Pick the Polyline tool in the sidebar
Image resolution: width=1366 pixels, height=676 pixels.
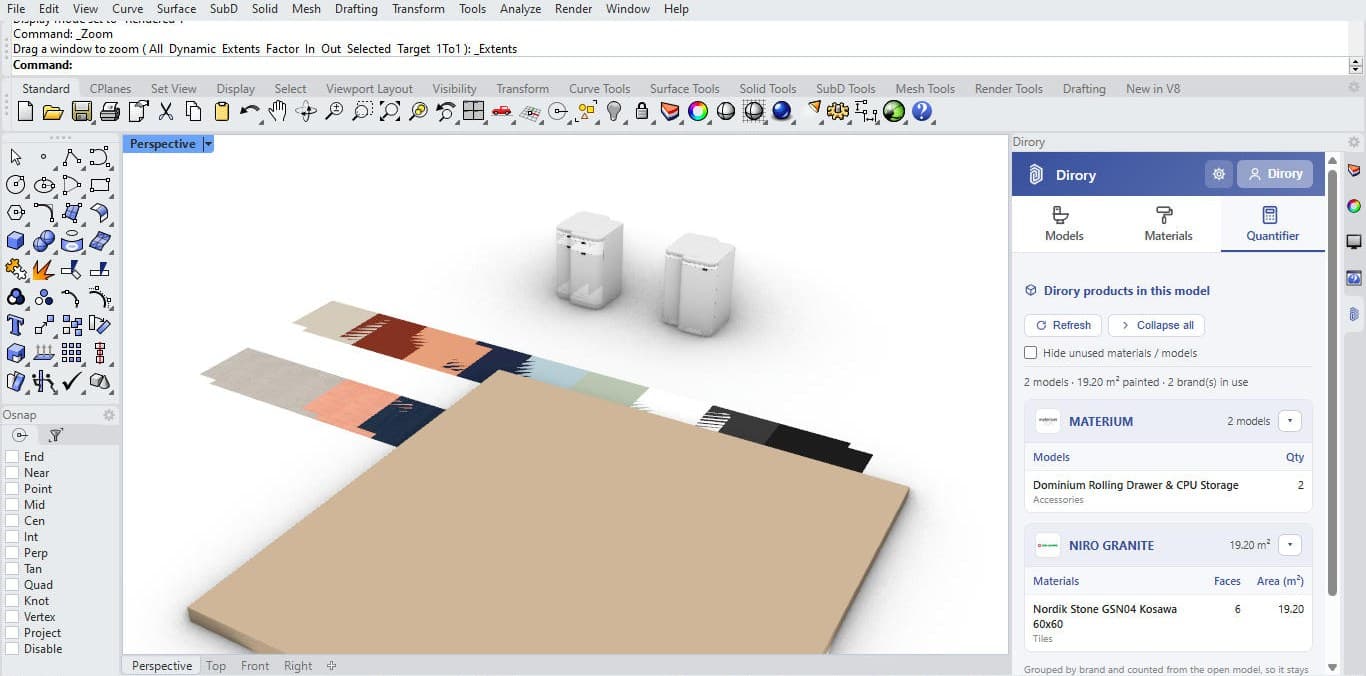click(x=72, y=157)
